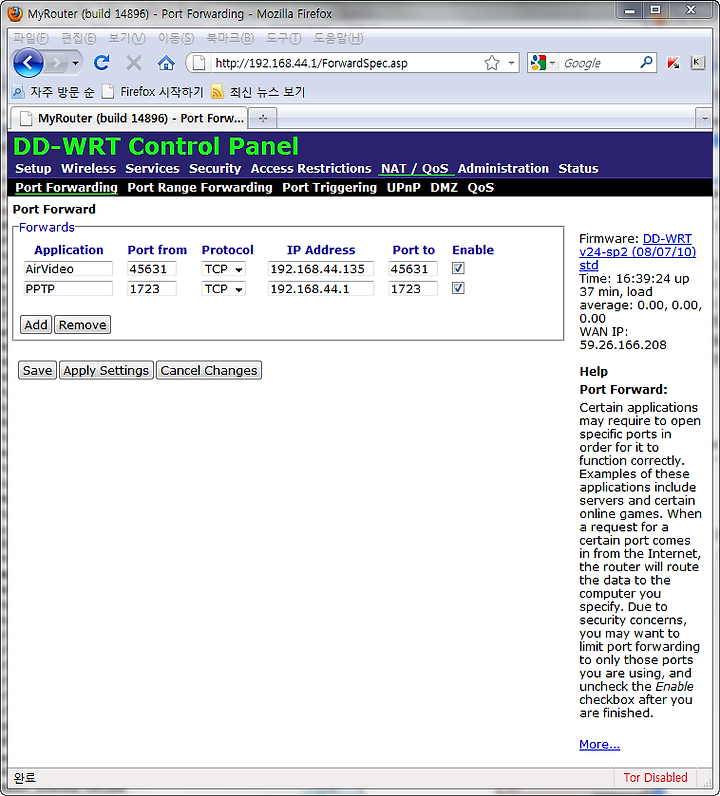The image size is (720, 796).
Task: Open the 보기(V) menu
Action: [127, 38]
